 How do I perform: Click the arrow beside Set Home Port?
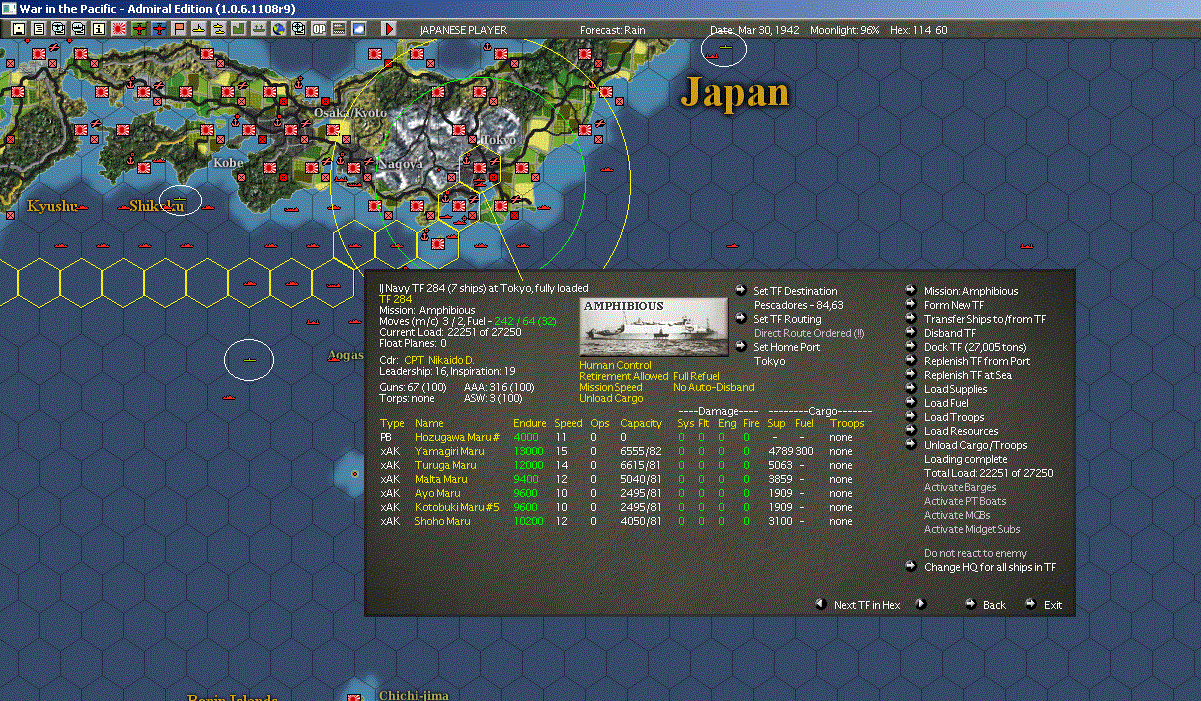pos(740,347)
